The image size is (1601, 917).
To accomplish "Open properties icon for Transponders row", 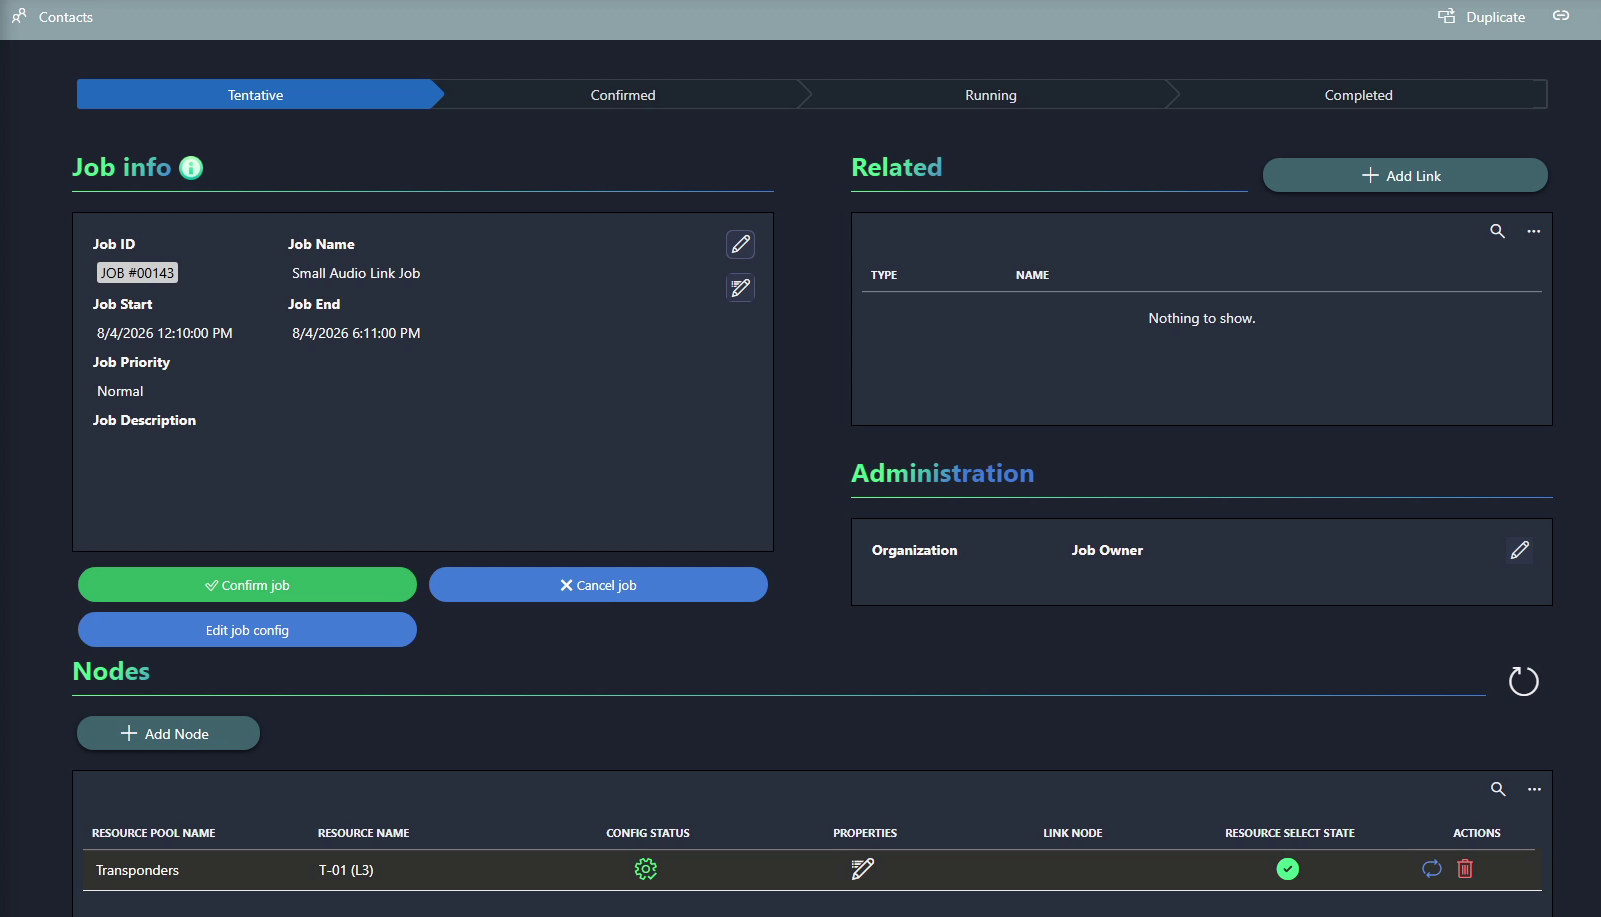I will (863, 869).
